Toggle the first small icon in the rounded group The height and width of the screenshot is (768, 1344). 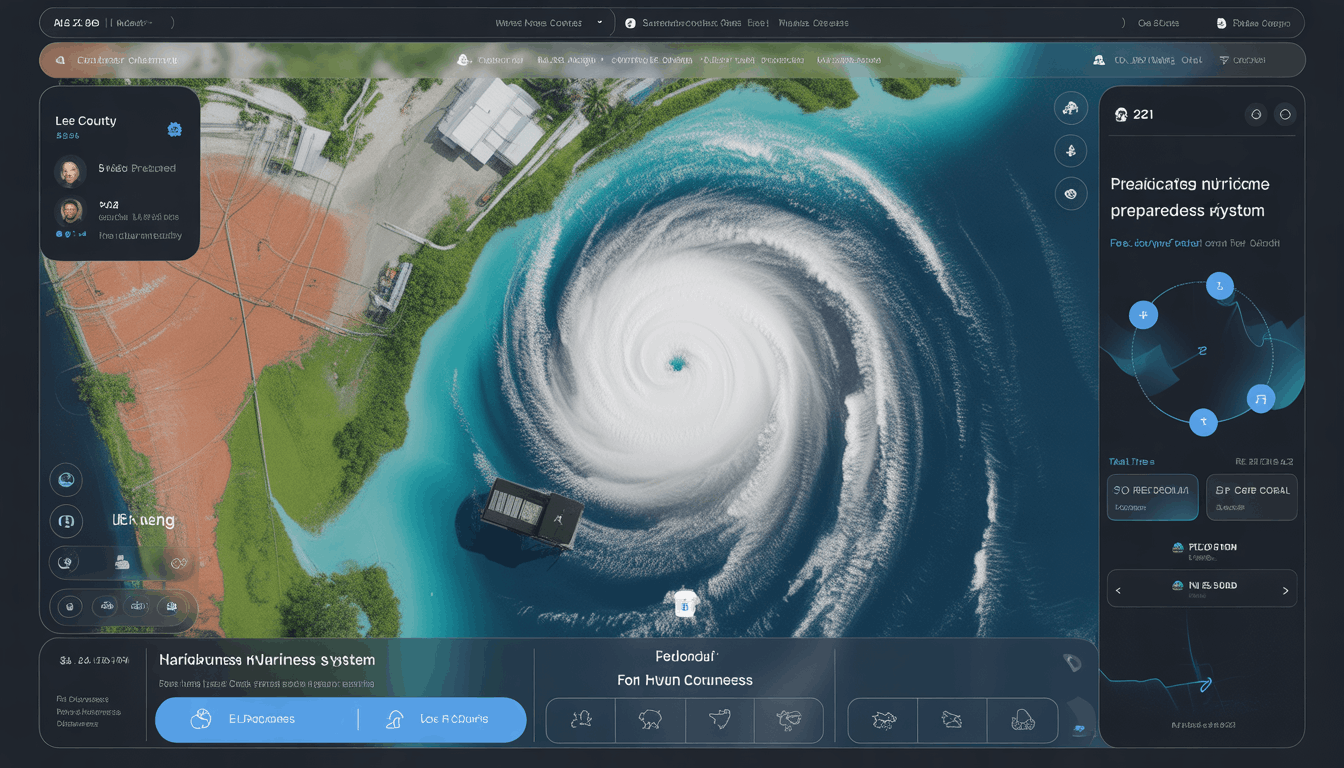click(x=68, y=605)
